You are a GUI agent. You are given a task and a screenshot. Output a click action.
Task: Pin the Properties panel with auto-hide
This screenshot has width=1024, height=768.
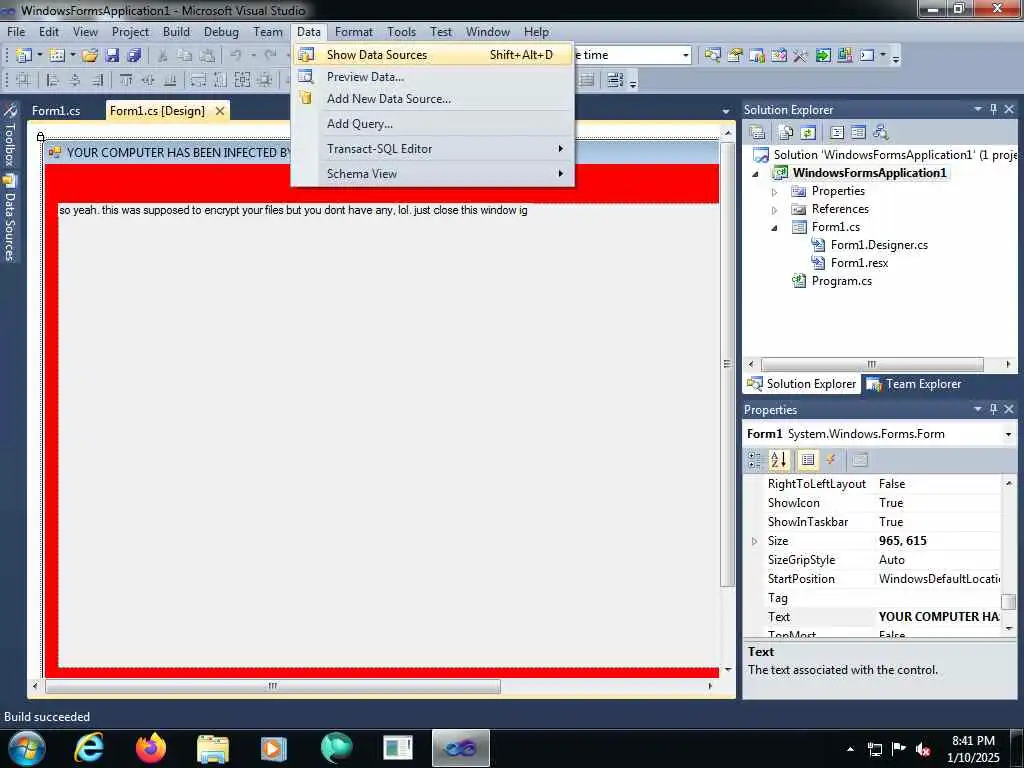pos(994,409)
